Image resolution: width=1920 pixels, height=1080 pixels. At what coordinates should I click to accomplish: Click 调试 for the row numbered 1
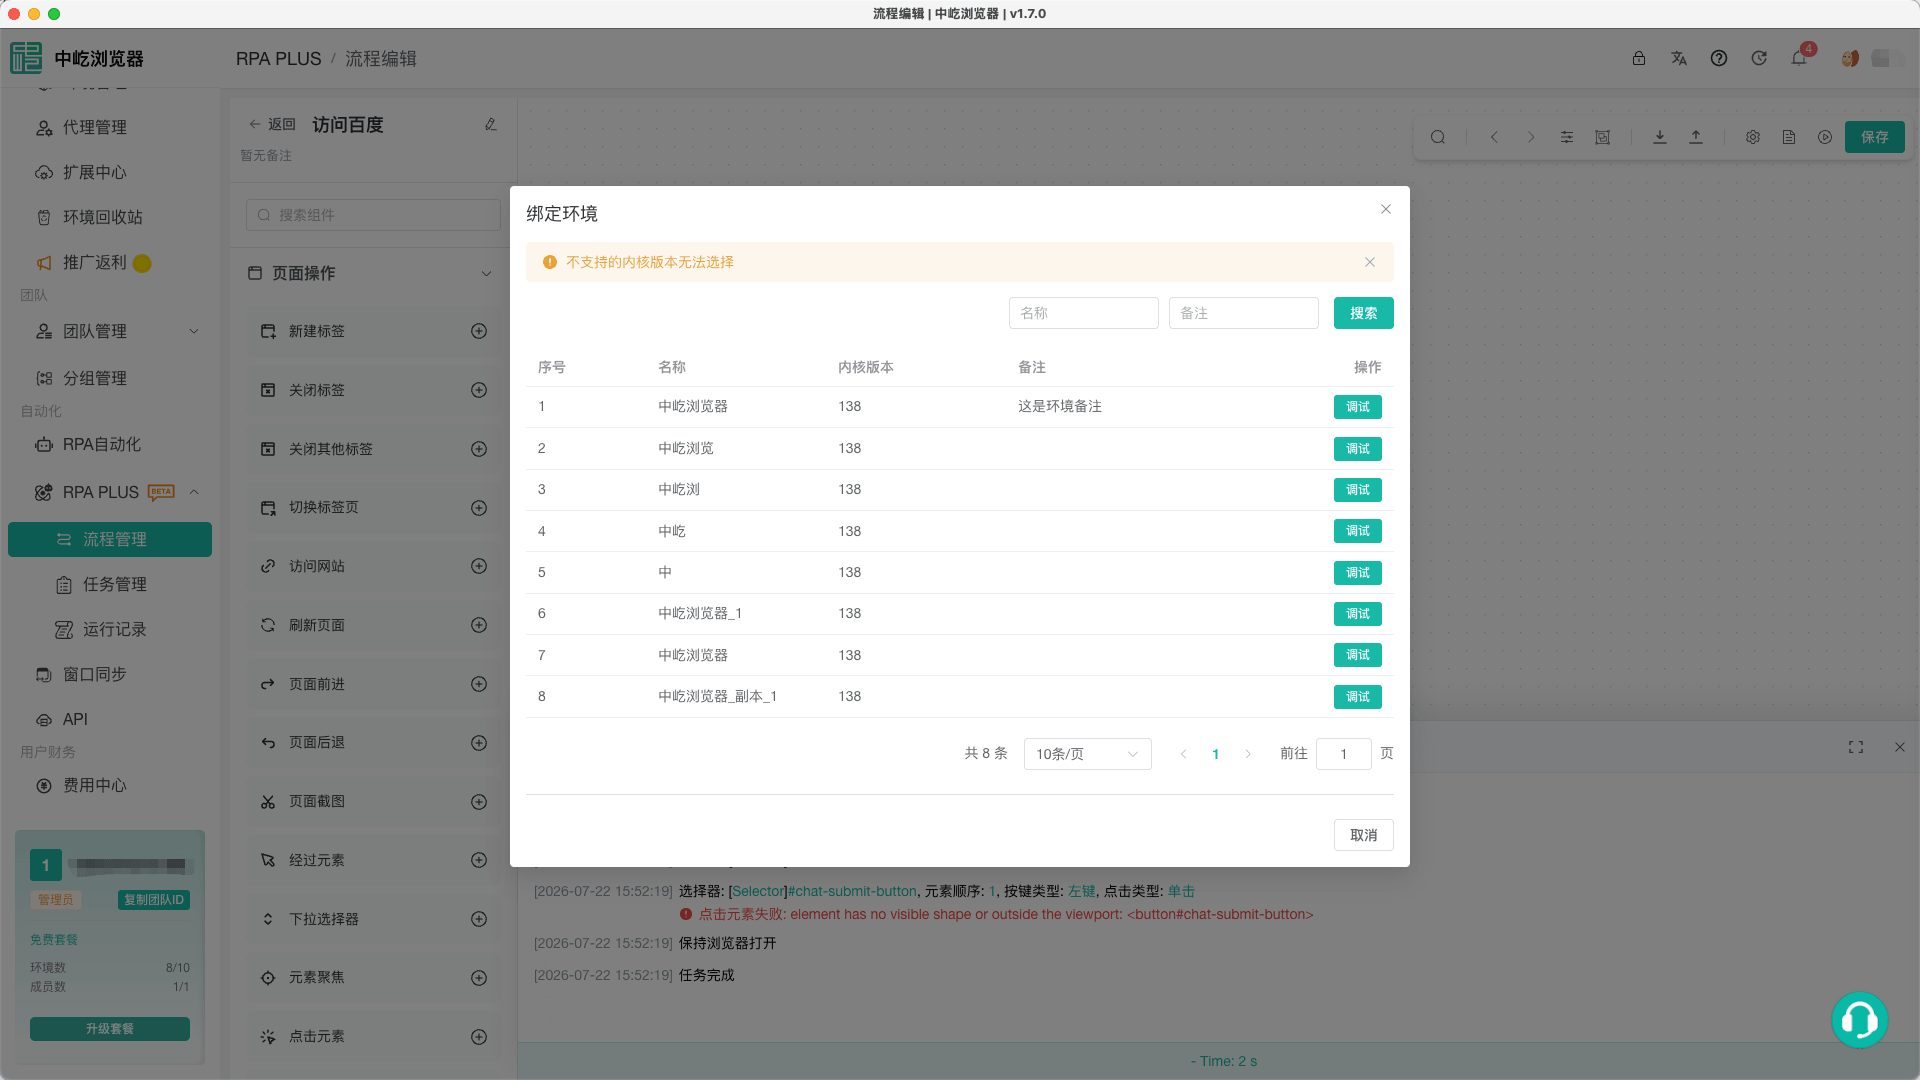click(1357, 407)
